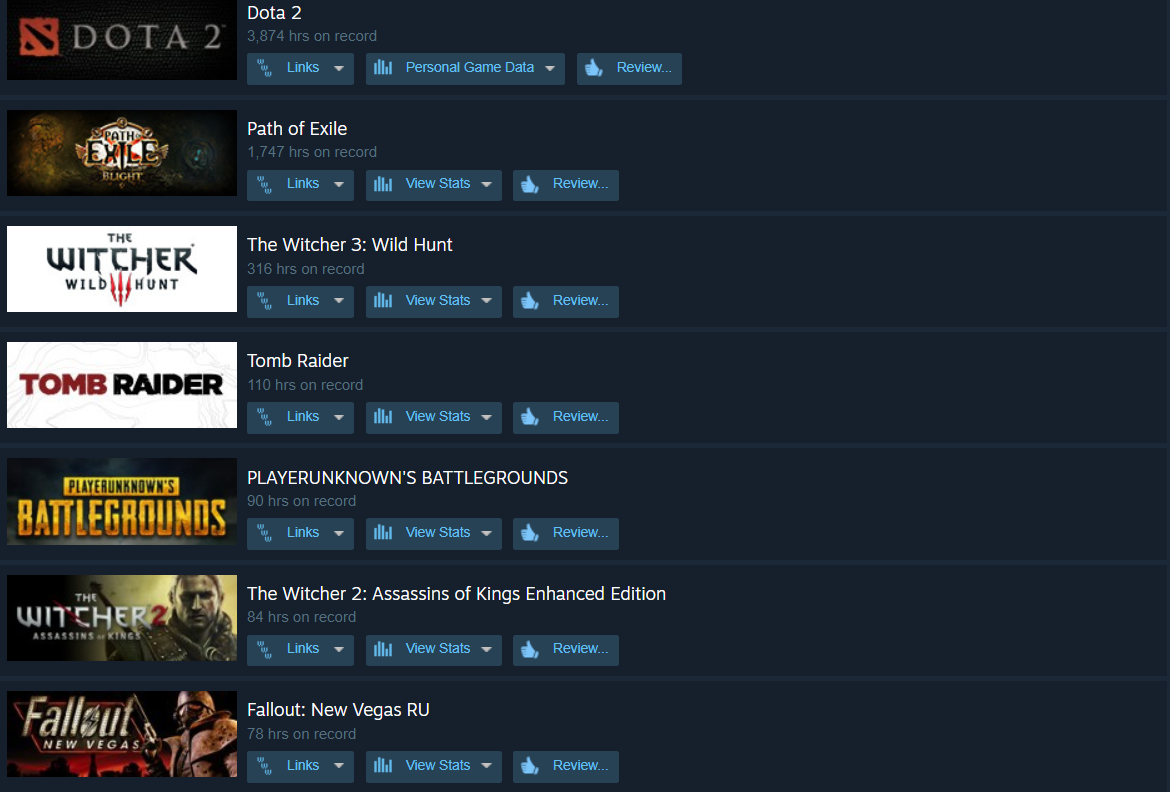Open Links dropdown arrow for Tomb Raider
This screenshot has width=1170, height=792.
coord(339,417)
